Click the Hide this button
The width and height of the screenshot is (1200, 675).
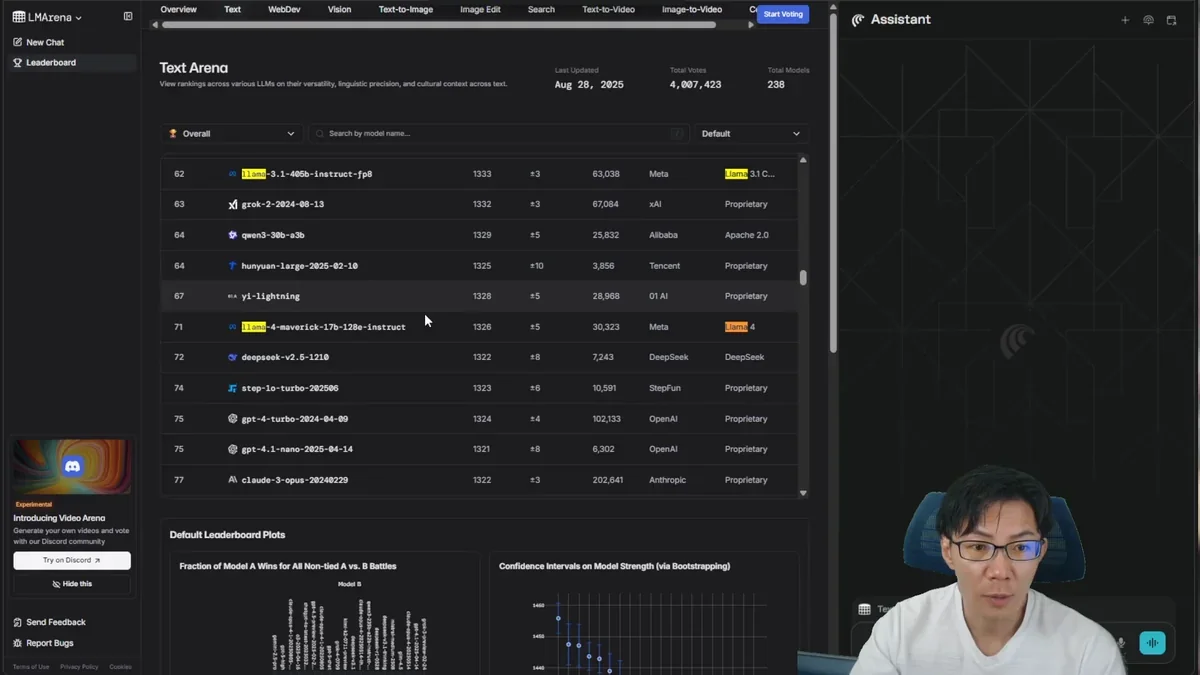point(72,584)
